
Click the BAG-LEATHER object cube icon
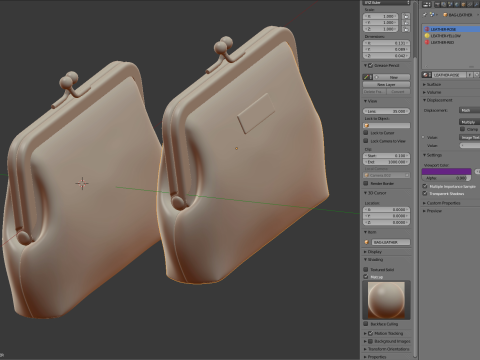(x=445, y=15)
